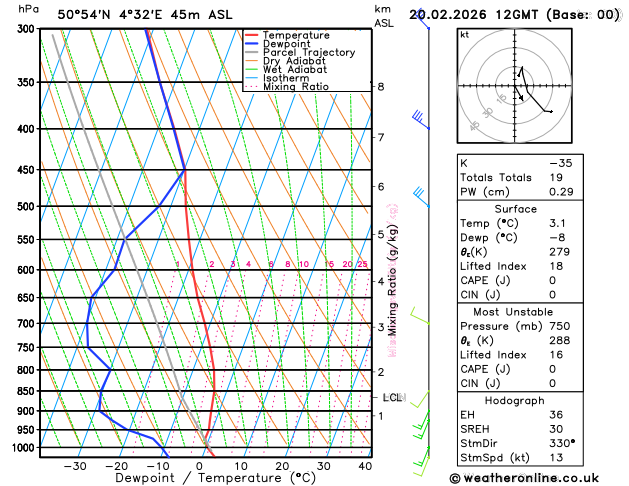The height and width of the screenshot is (486, 629).
Task: Click the 750 hPa pressure axis label
Action: coord(28,348)
